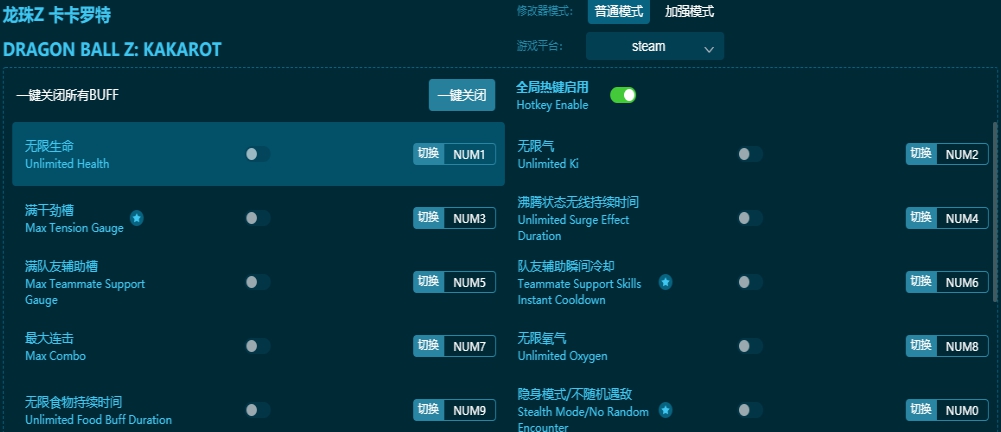Enable Unlimited Oxygen toggle
The width and height of the screenshot is (1001, 432).
750,346
